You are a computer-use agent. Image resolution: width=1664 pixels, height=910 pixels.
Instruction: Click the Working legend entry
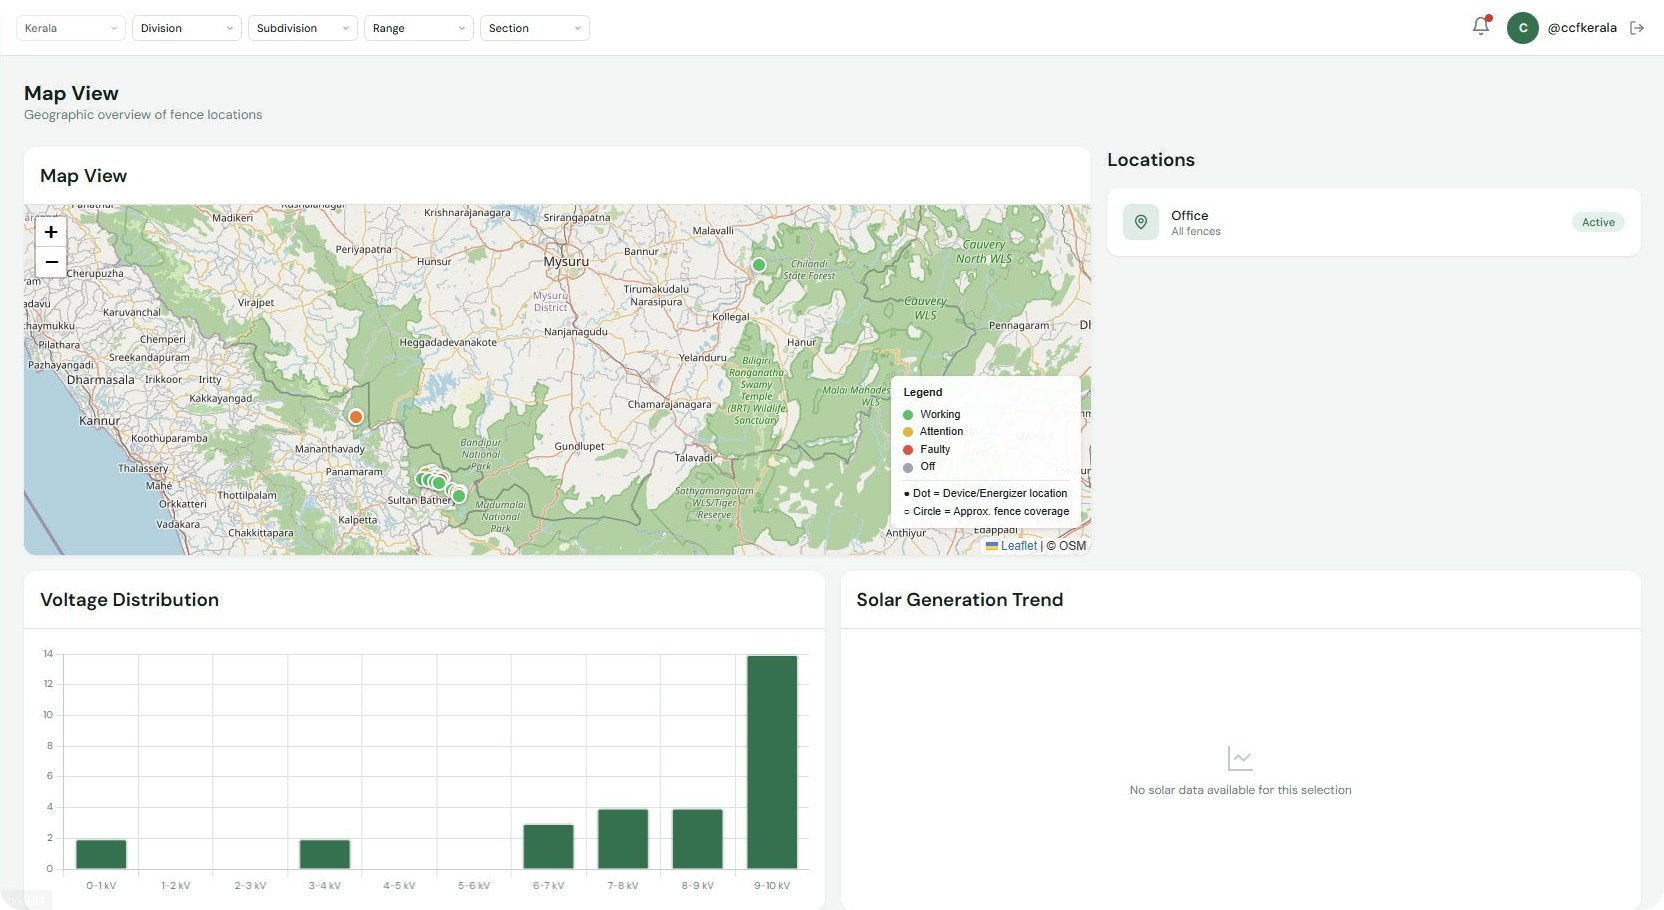point(932,414)
